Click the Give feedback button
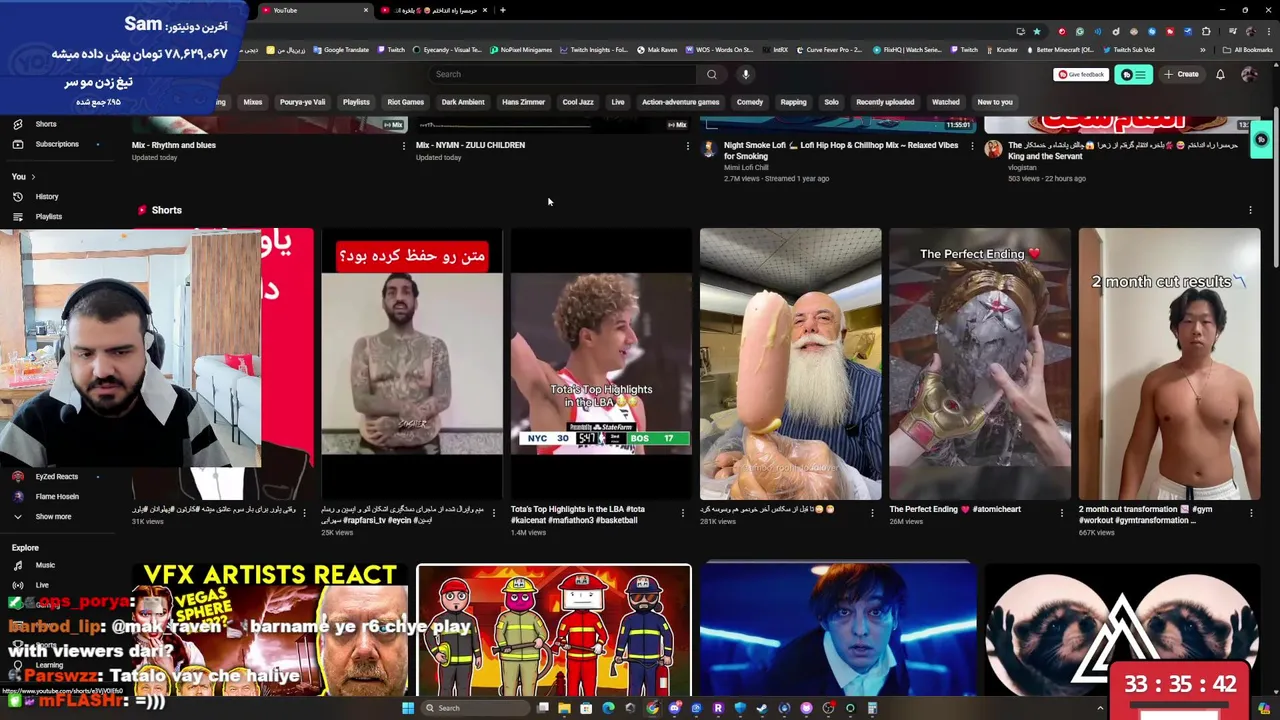 click(x=1081, y=74)
